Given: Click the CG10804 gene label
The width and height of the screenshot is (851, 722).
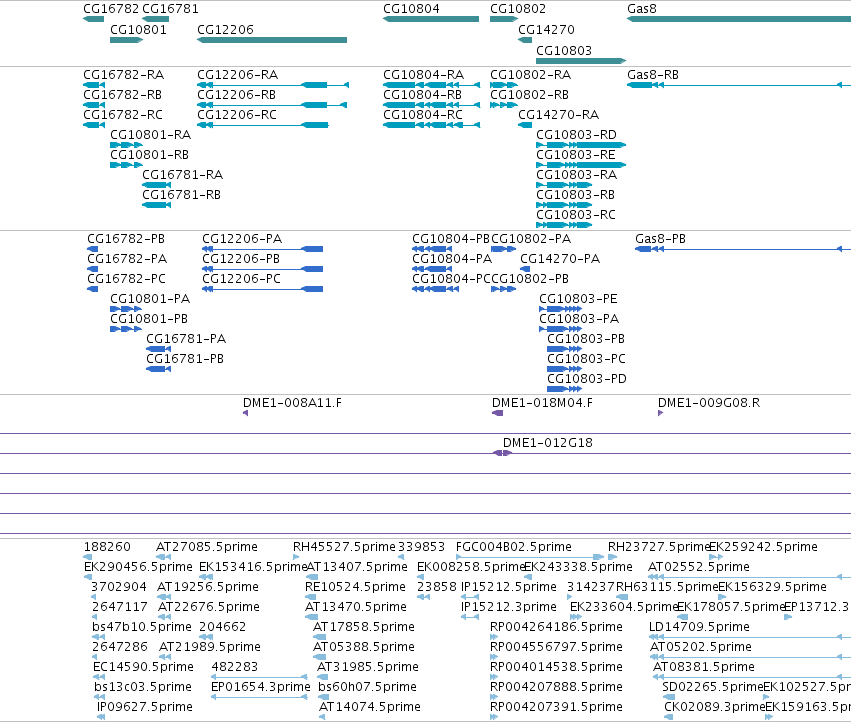Looking at the screenshot, I should (x=411, y=9).
